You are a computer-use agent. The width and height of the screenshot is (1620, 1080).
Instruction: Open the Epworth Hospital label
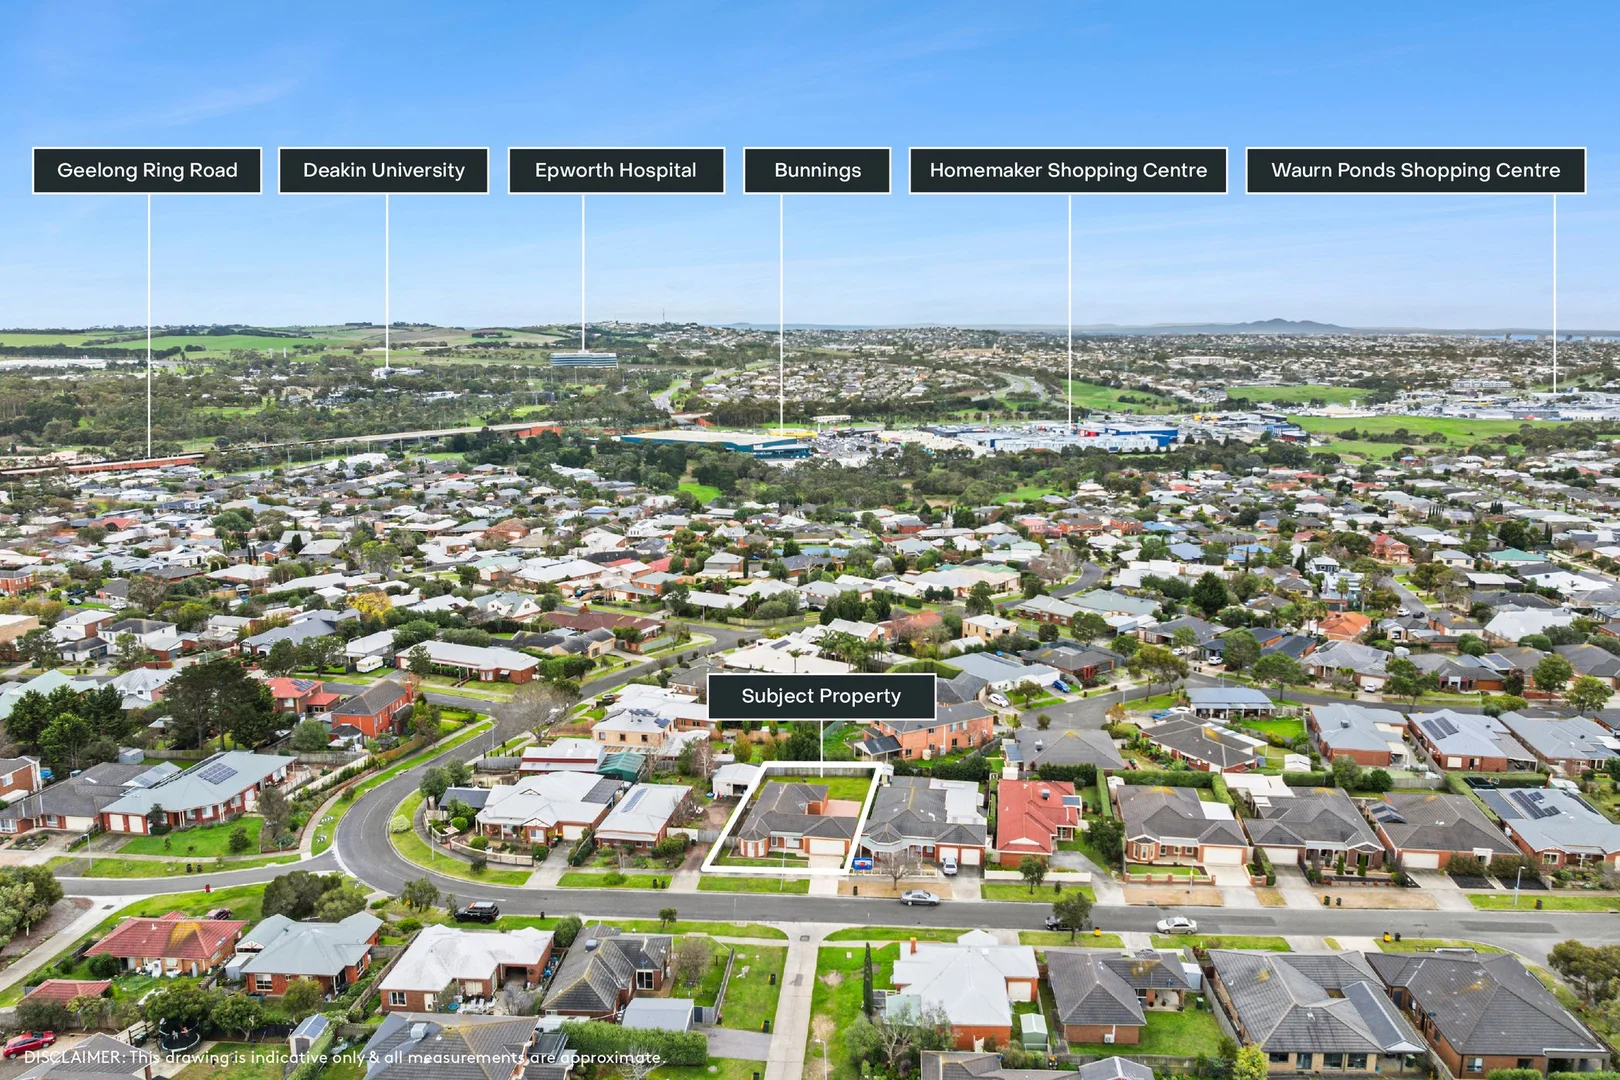[616, 171]
